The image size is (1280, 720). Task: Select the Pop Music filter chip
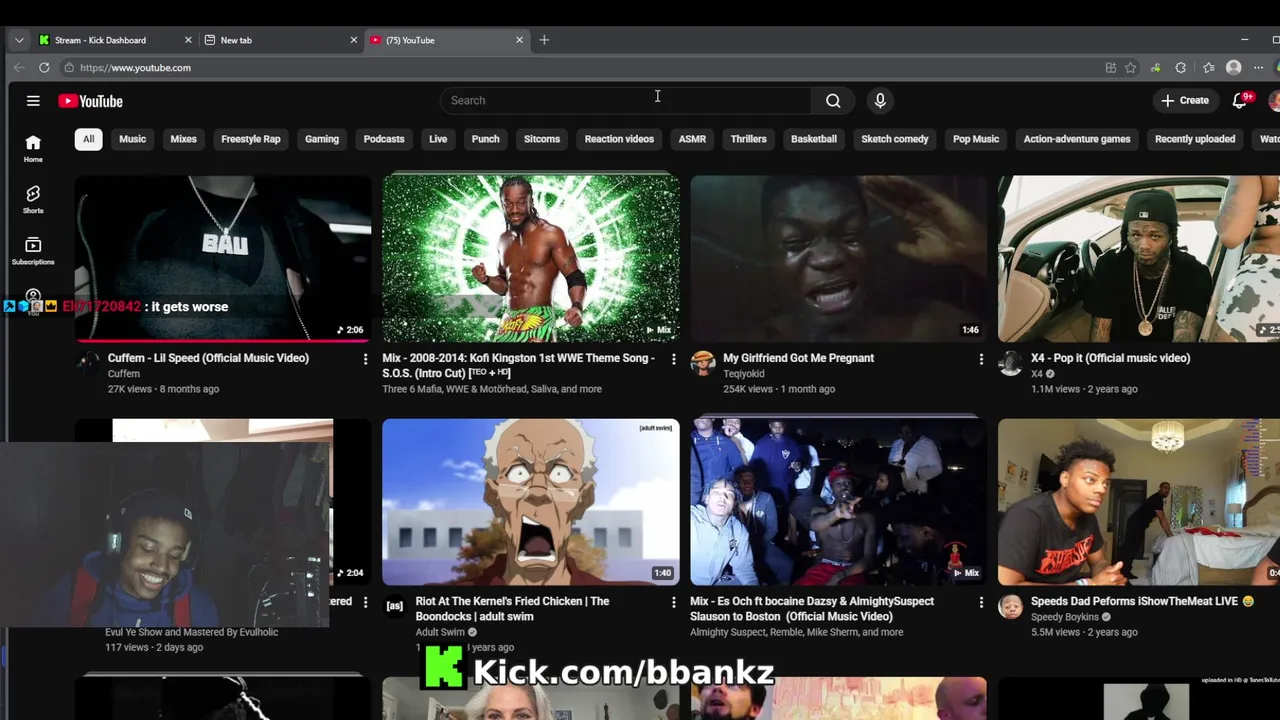click(x=976, y=139)
